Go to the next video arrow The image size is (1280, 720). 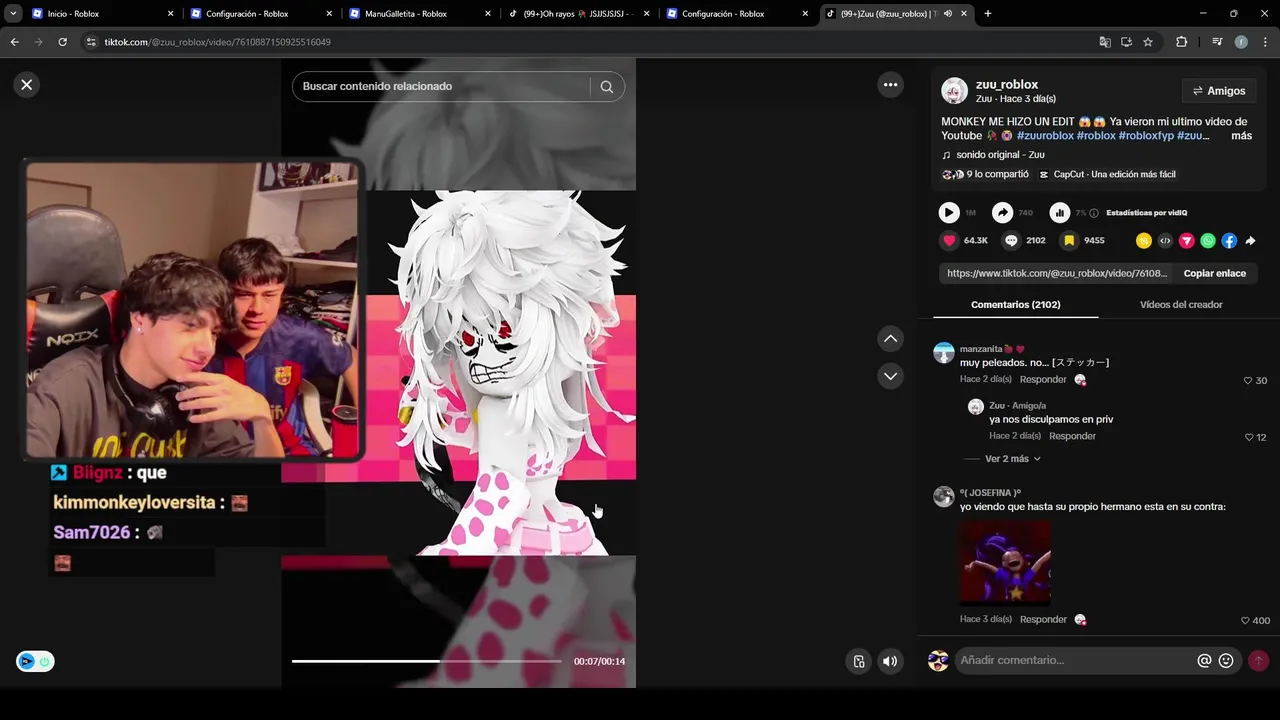click(890, 376)
